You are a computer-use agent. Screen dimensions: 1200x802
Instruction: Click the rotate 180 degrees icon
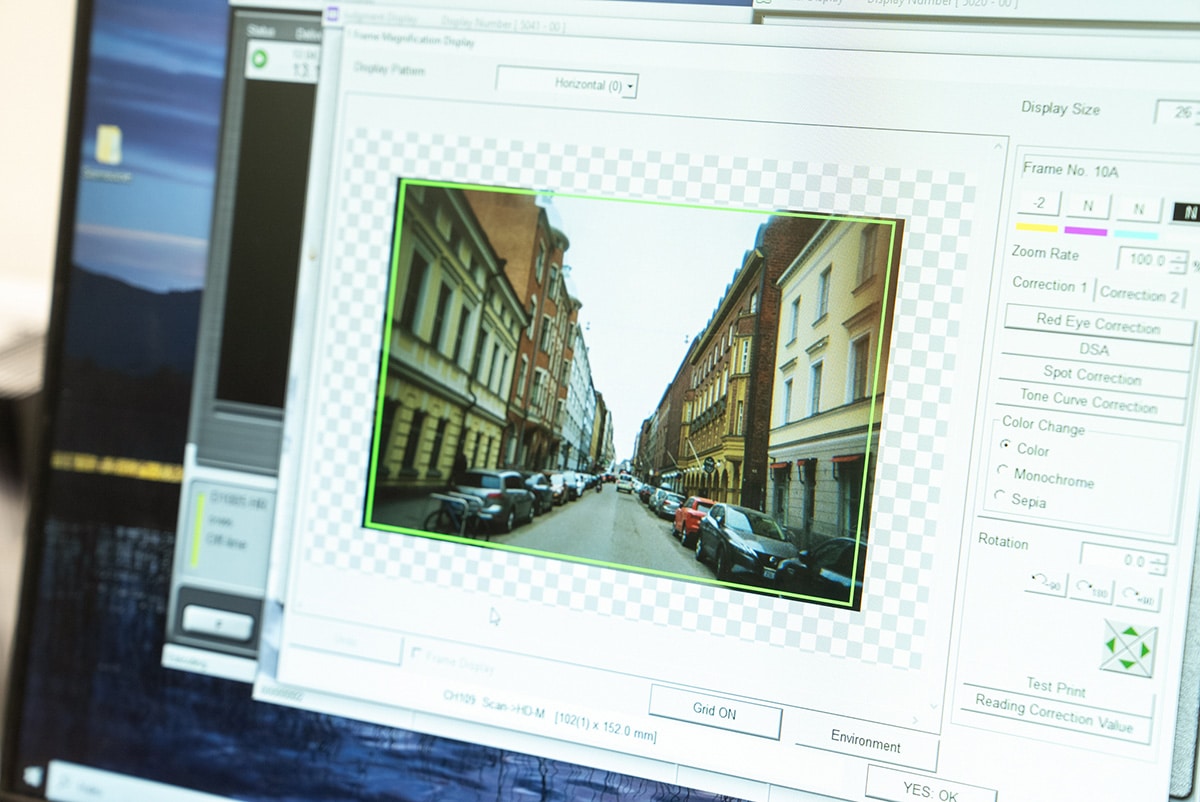[1091, 591]
